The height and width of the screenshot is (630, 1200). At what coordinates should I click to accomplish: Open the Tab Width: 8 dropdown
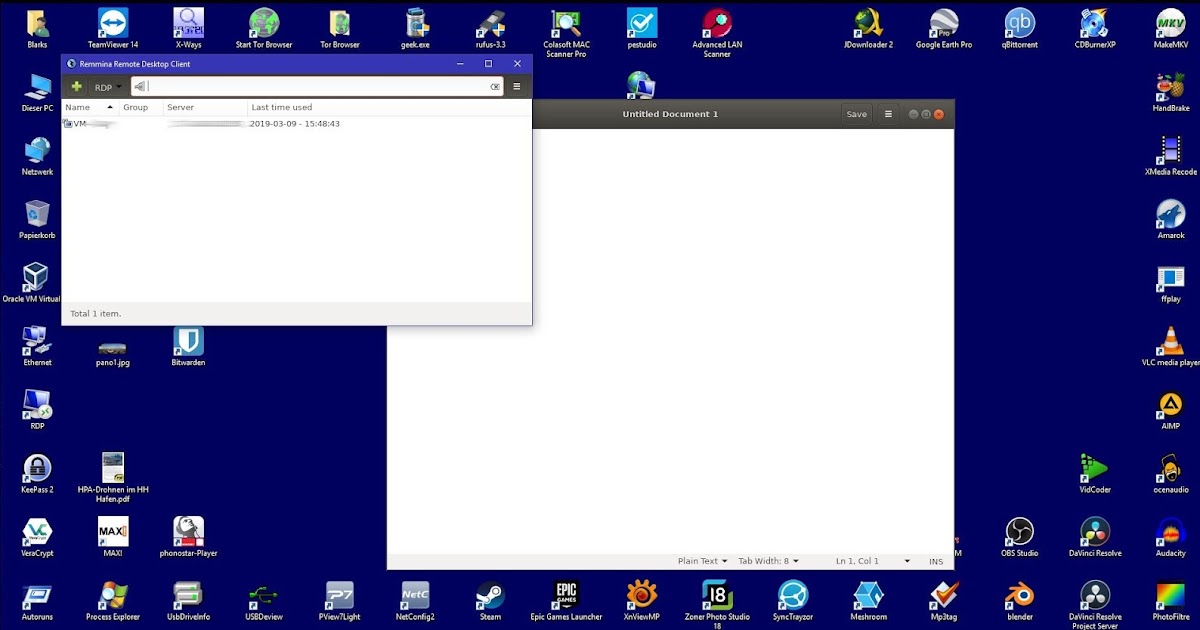coord(768,561)
